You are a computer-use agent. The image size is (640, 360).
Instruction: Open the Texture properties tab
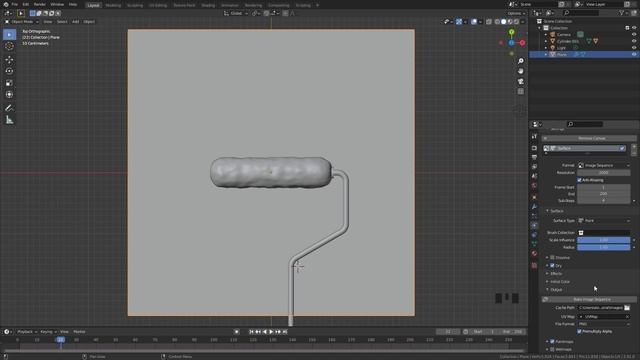click(534, 265)
